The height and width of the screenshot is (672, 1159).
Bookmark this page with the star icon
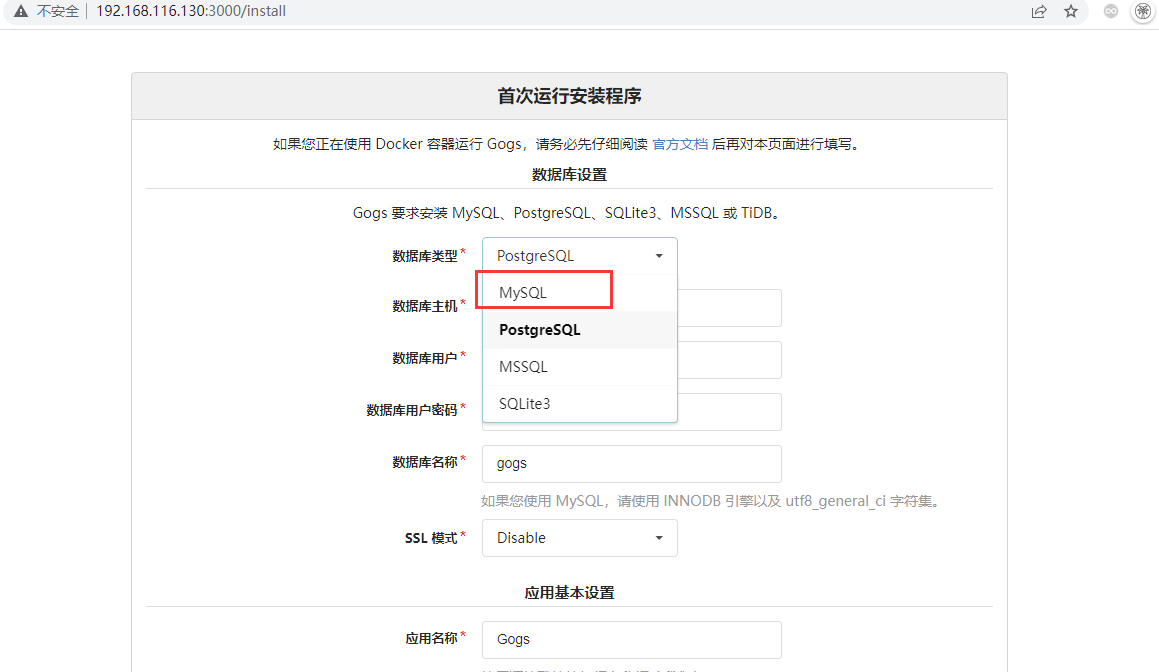[x=1070, y=11]
